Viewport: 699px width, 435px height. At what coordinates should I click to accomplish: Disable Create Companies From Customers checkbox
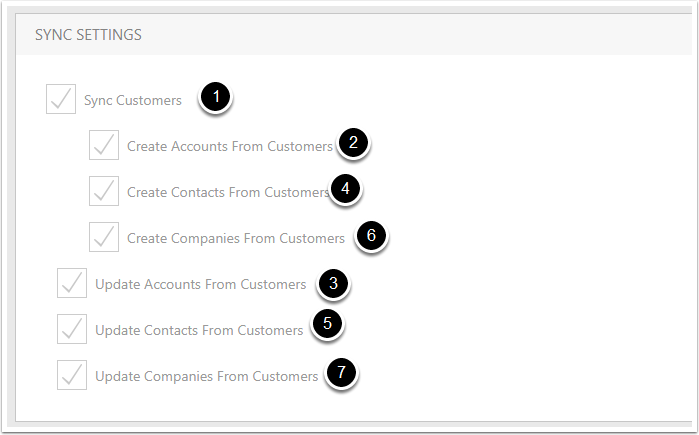[x=104, y=237]
